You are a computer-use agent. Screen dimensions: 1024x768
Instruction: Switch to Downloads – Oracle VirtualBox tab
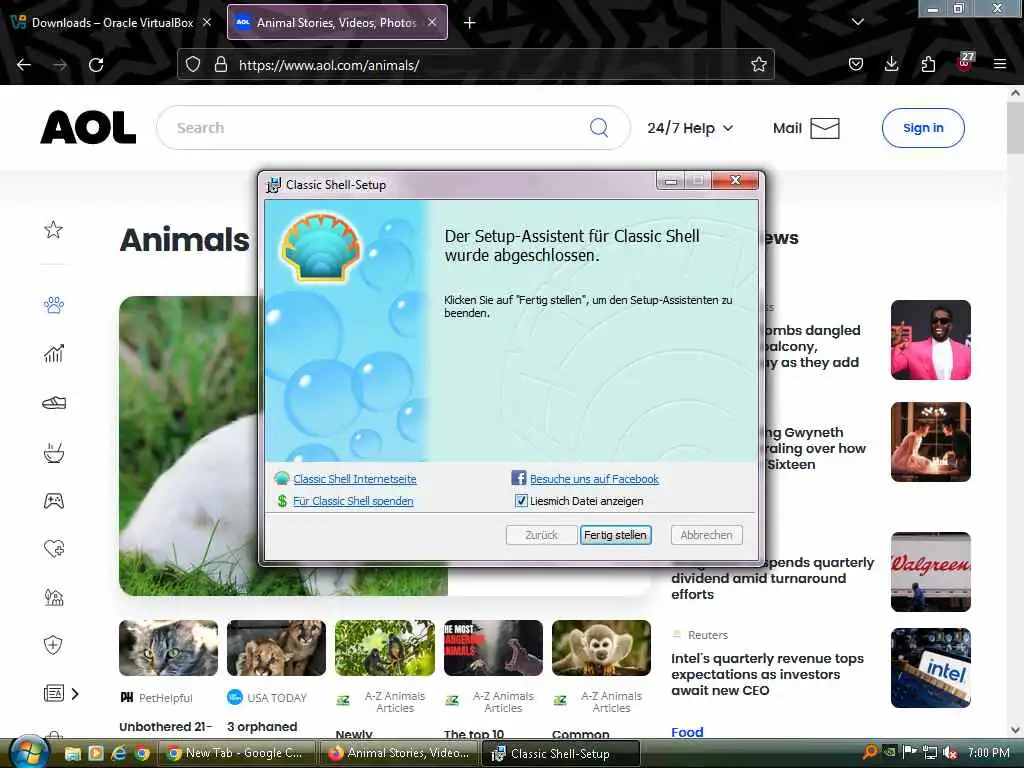(x=112, y=22)
